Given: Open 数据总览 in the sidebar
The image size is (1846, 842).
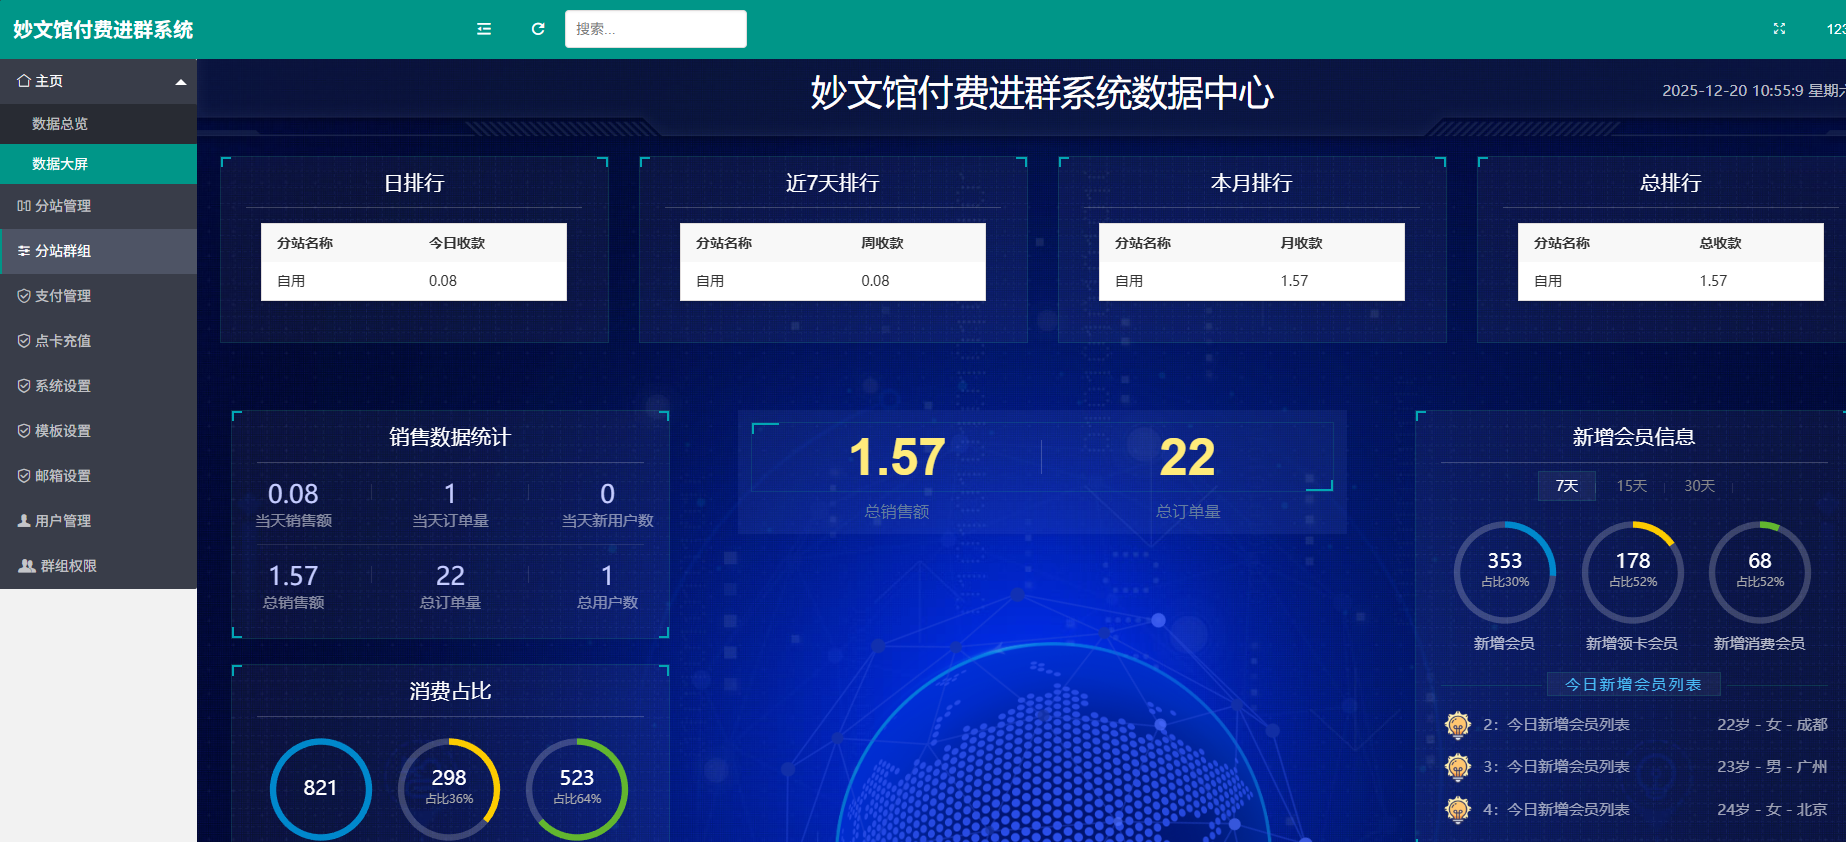Looking at the screenshot, I should coord(60,124).
